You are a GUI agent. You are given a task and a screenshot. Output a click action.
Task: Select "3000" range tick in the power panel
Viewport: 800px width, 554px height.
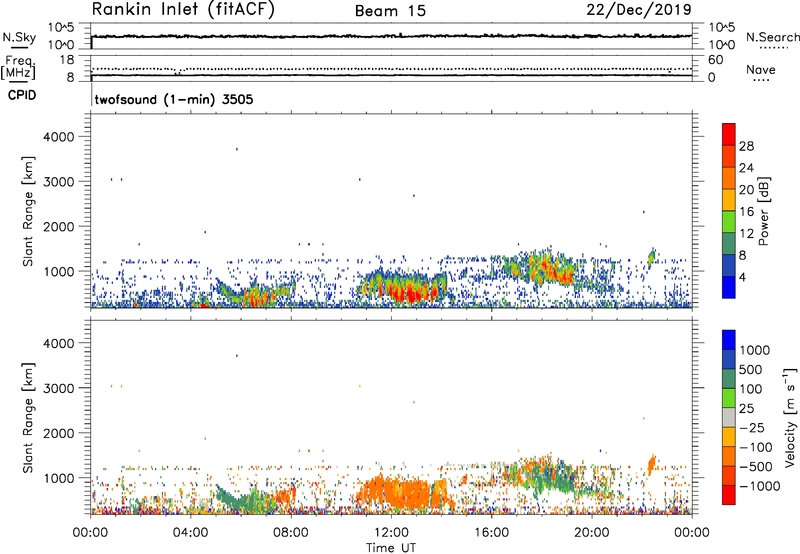tap(59, 182)
